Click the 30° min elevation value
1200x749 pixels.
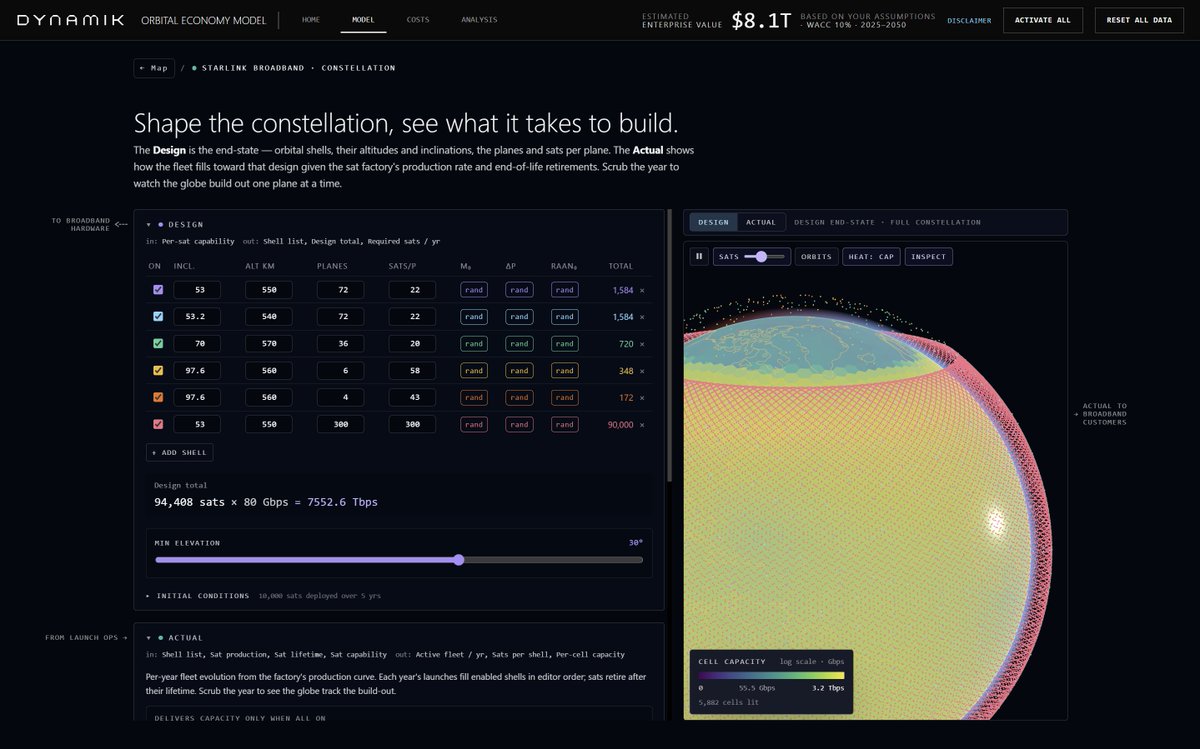click(x=635, y=543)
